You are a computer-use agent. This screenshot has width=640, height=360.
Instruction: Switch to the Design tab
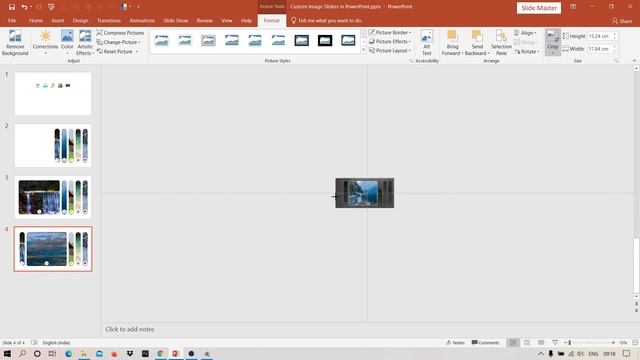coord(80,20)
